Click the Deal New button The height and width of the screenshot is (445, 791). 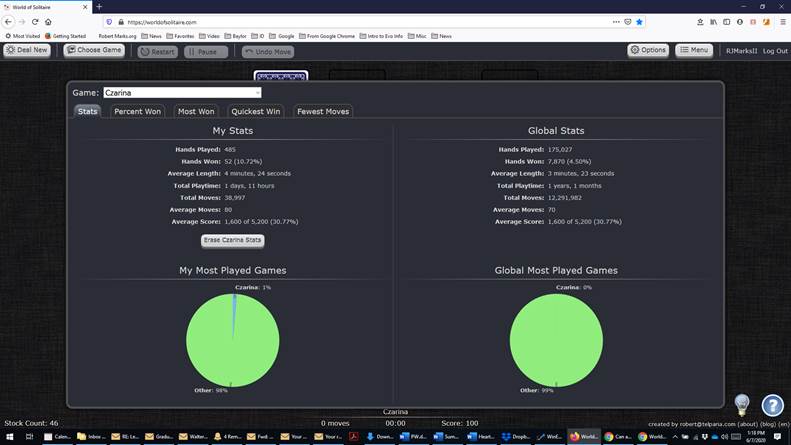click(x=27, y=50)
